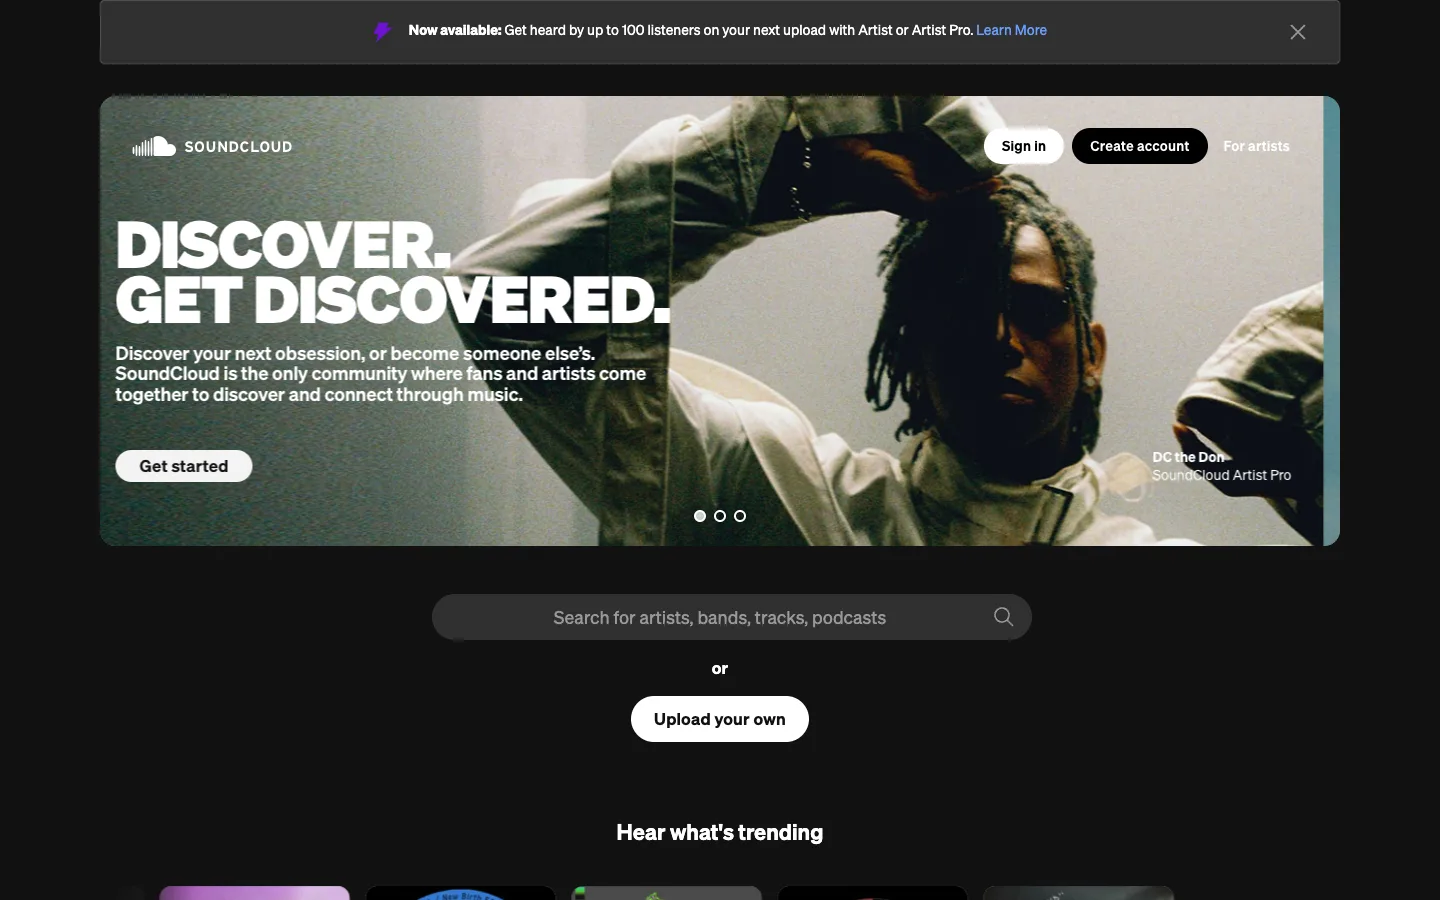Click the next hero slide peeking at right edge
Screen dimensions: 1440x900
[1332, 321]
